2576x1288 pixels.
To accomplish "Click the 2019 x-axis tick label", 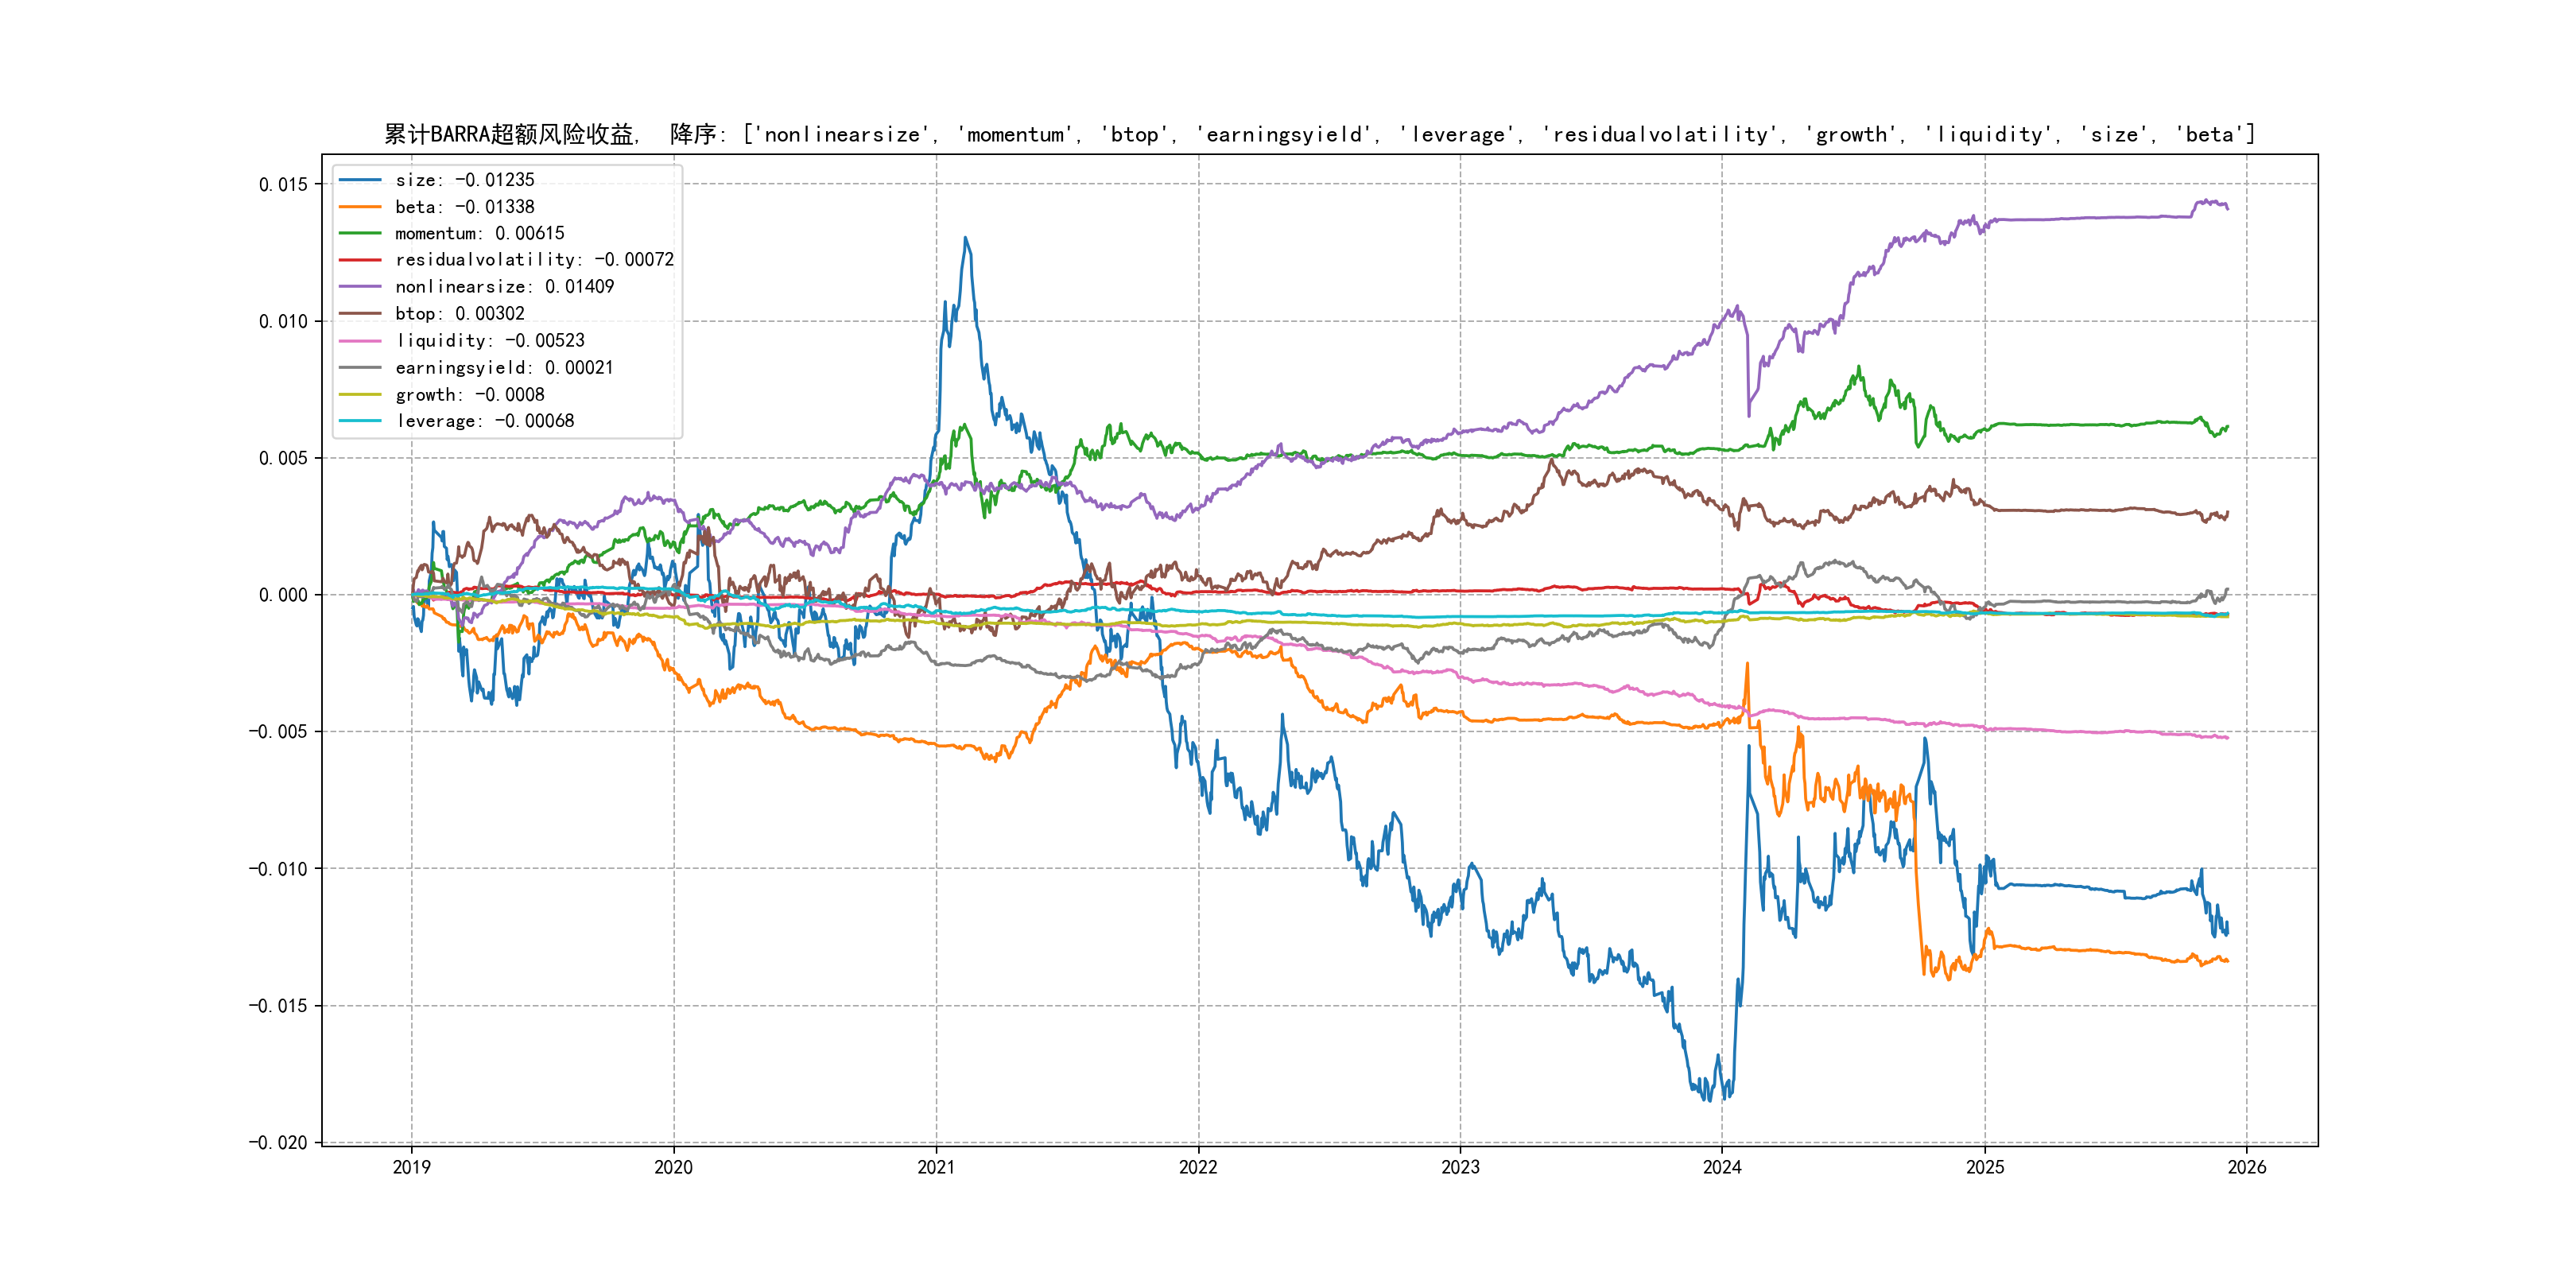I will 411,1167.
